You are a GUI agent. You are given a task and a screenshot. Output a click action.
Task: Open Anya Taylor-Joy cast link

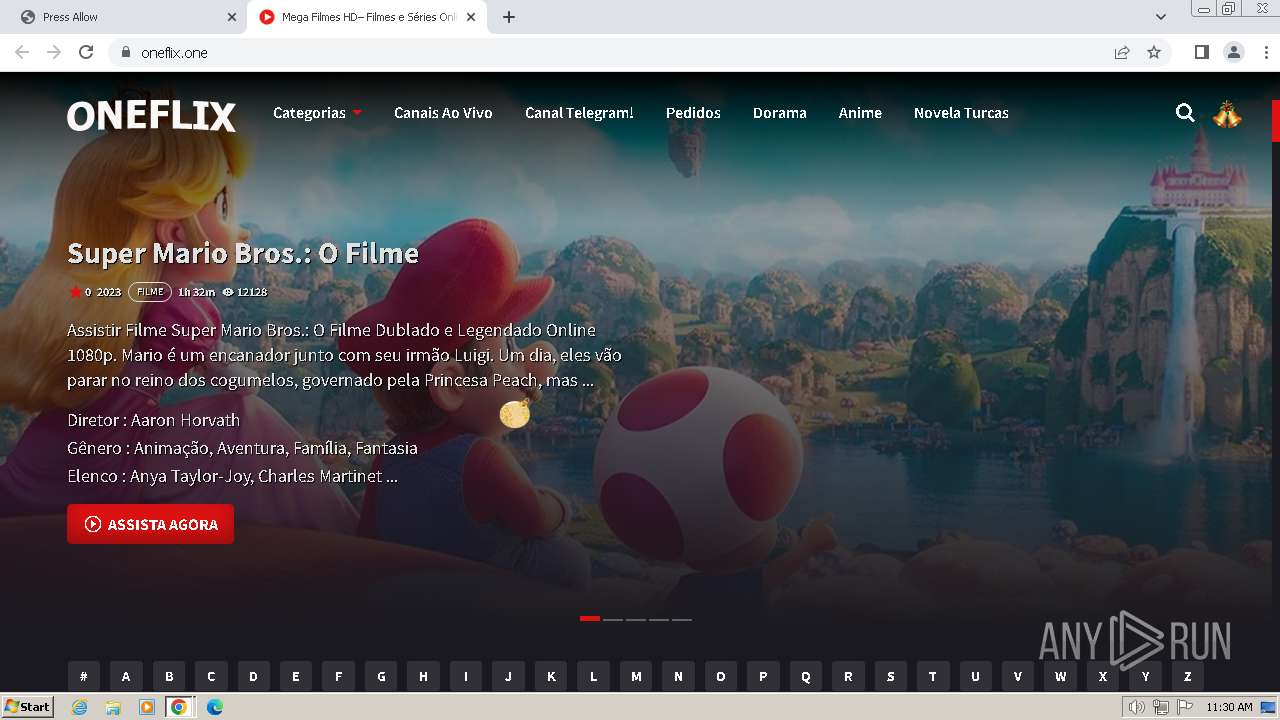click(x=190, y=476)
